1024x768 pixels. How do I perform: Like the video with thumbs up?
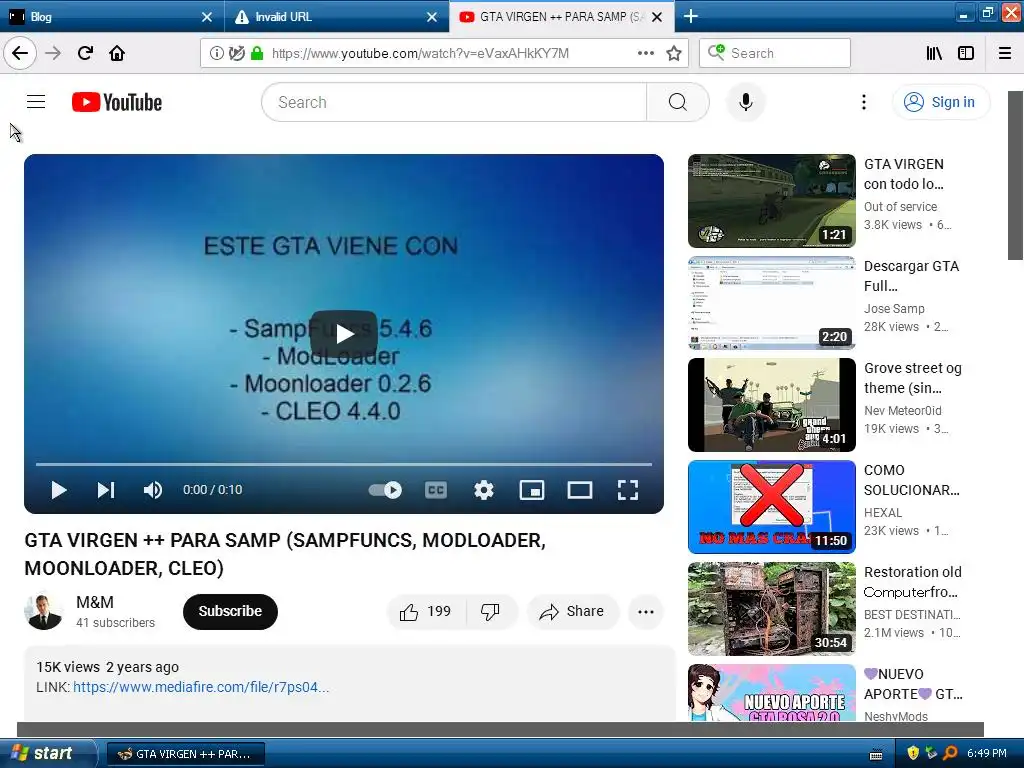[426, 611]
